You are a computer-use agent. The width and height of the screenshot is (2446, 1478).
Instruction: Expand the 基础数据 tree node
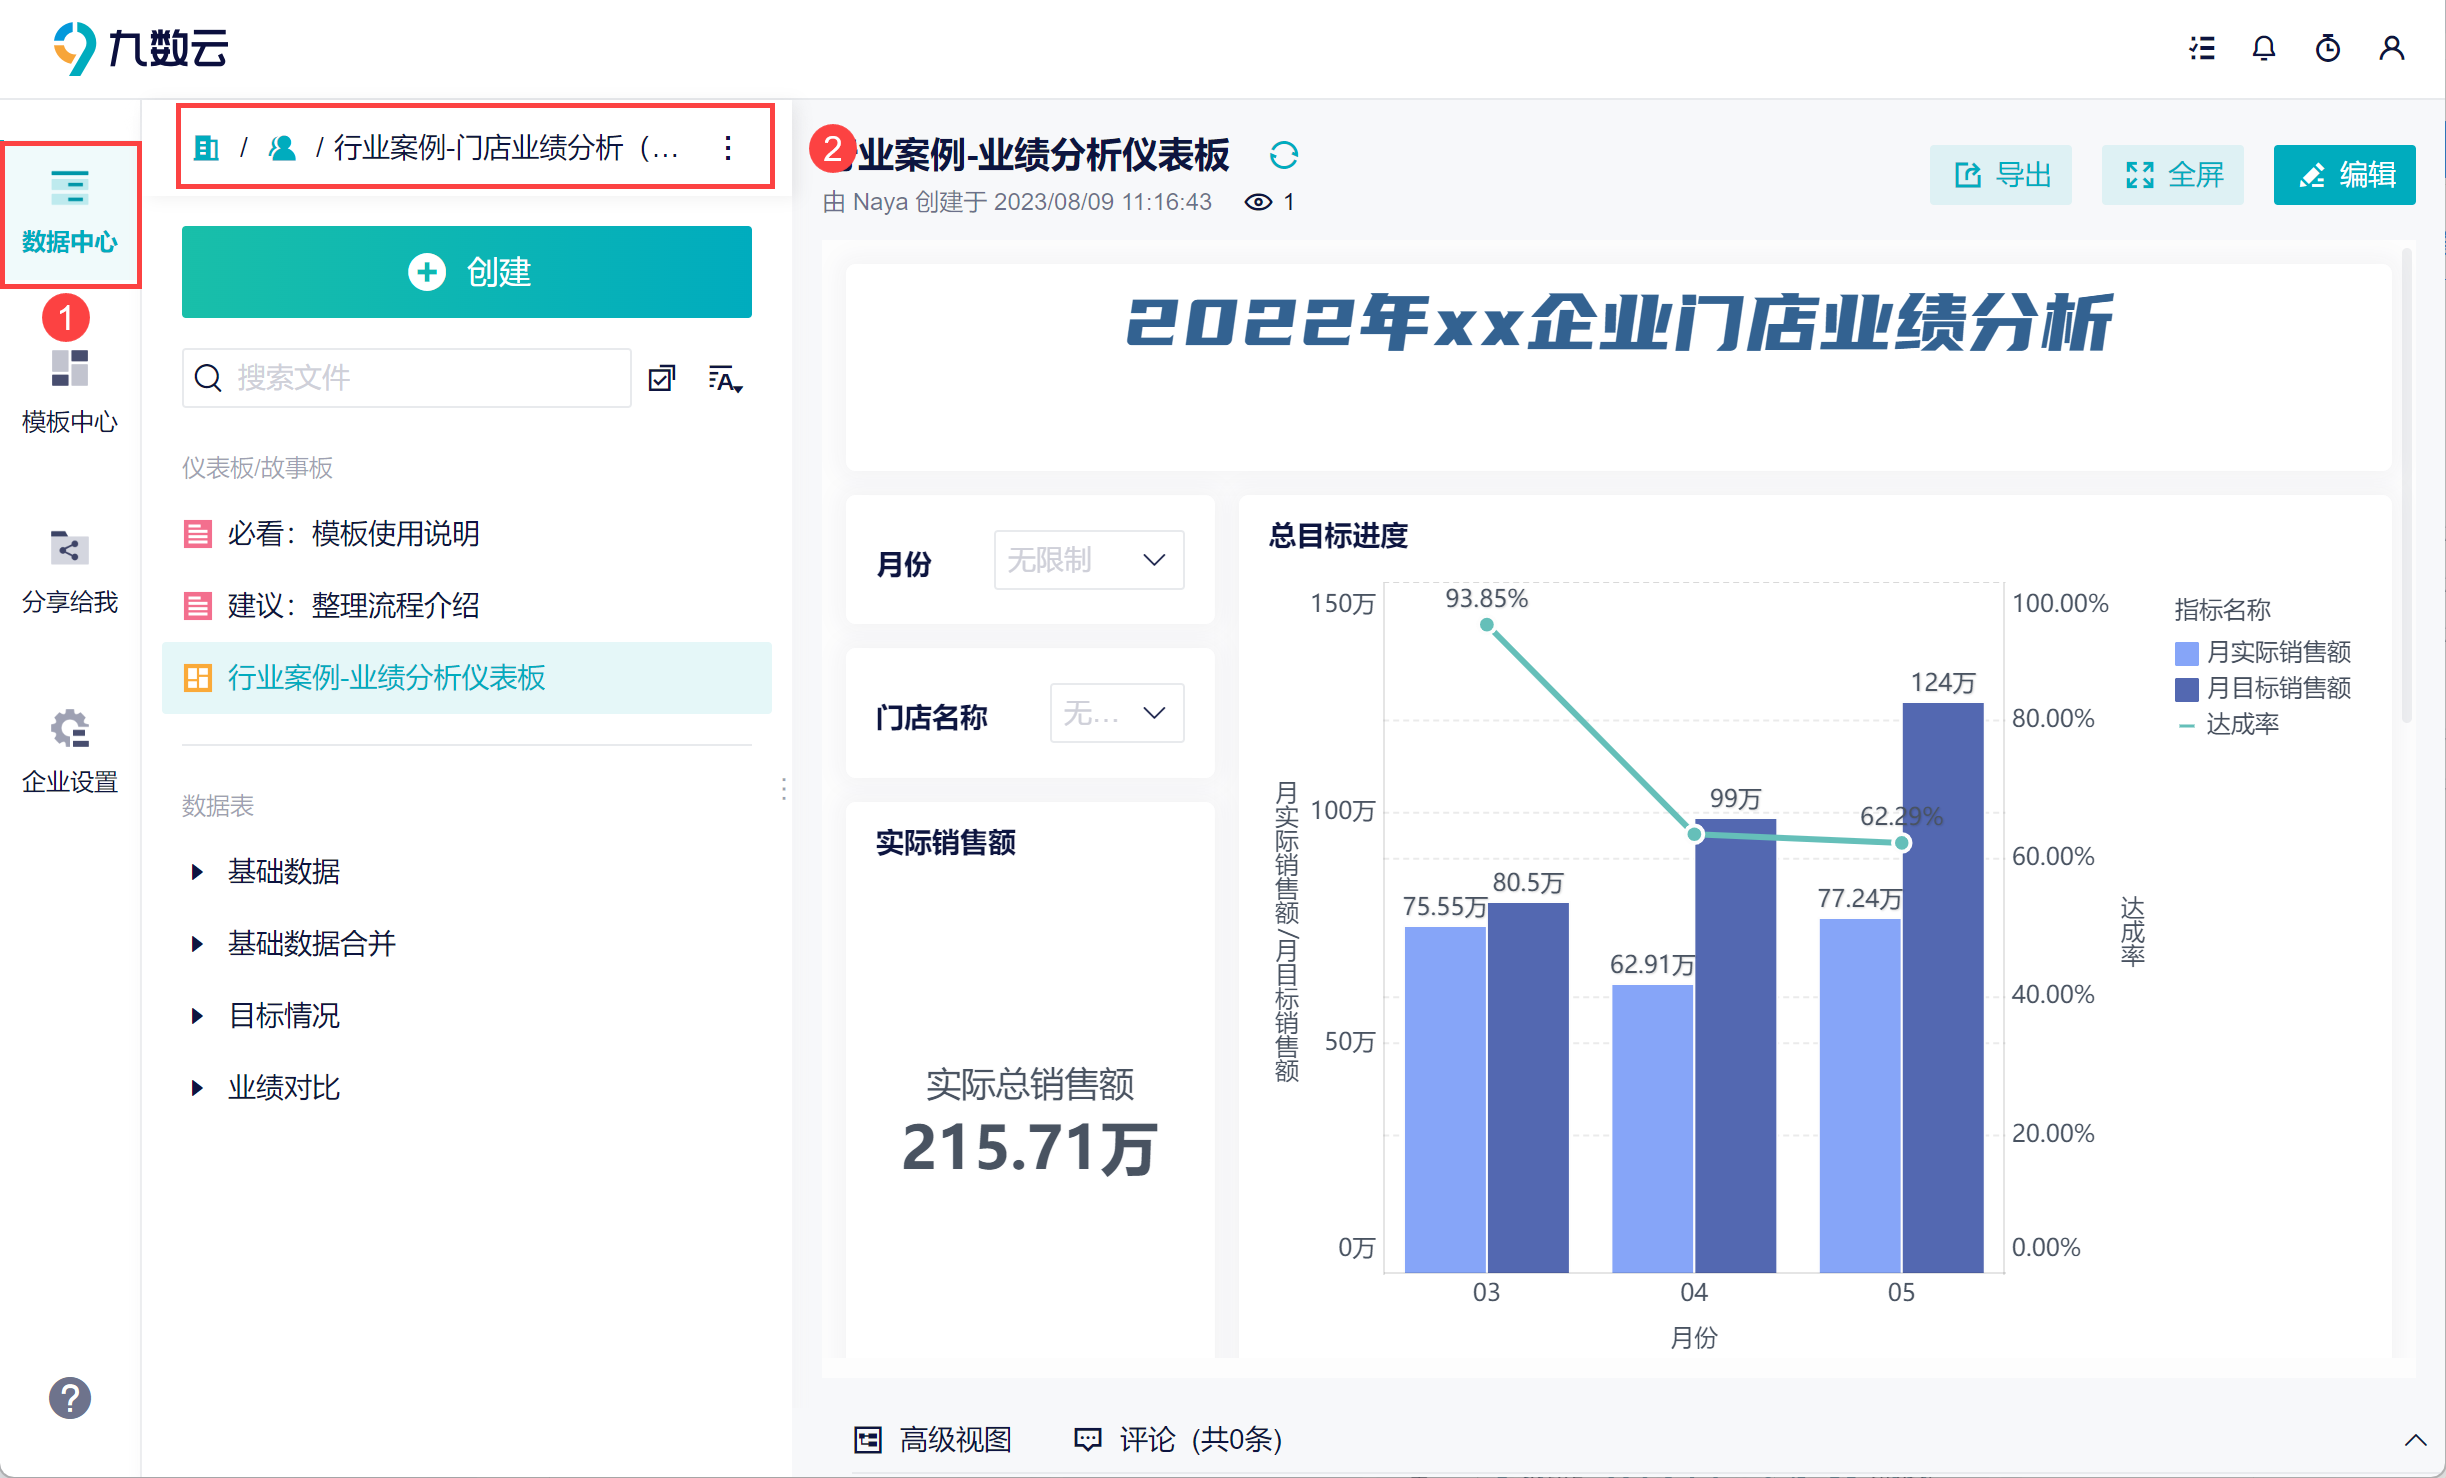(197, 872)
